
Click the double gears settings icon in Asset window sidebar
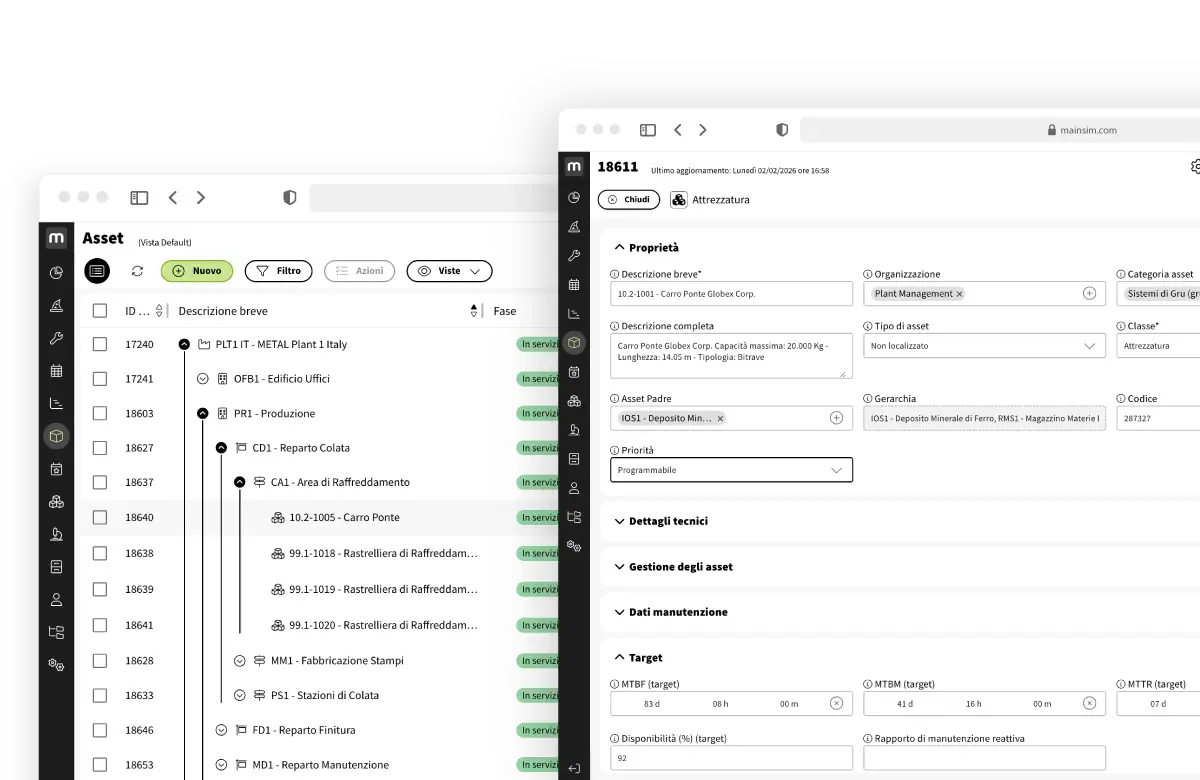(56, 665)
